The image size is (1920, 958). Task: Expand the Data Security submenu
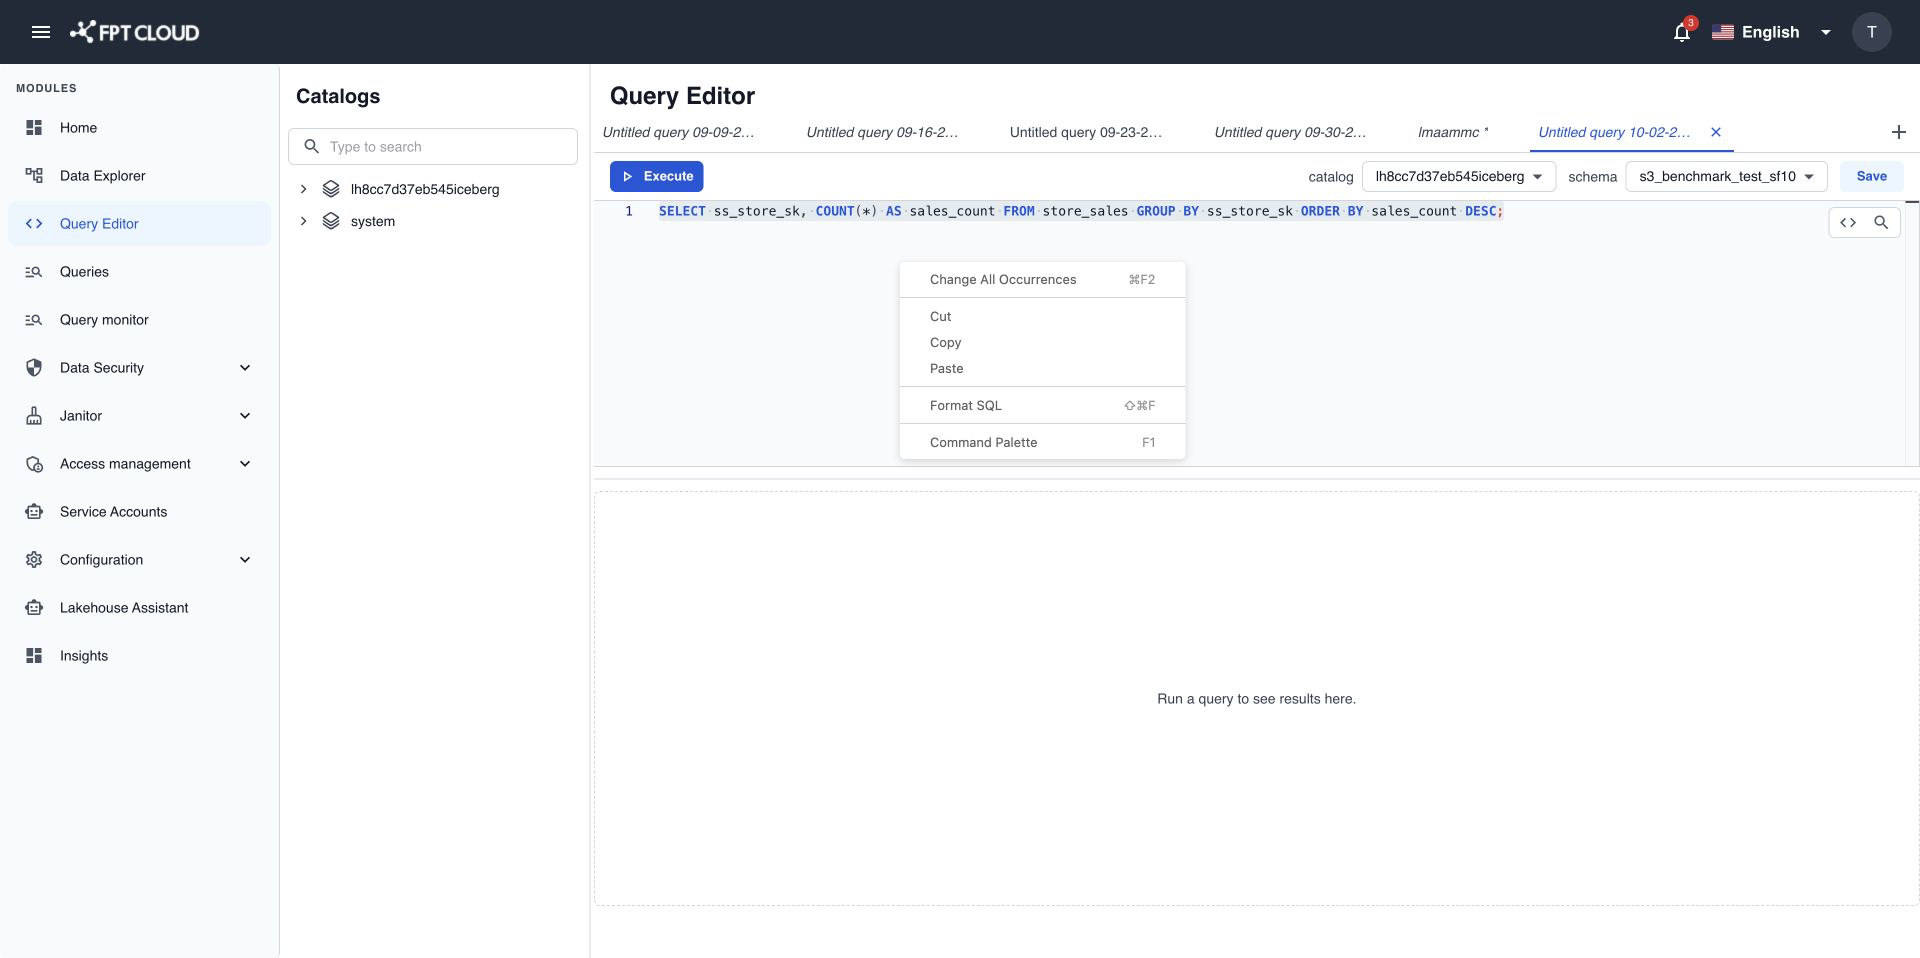pyautogui.click(x=245, y=368)
